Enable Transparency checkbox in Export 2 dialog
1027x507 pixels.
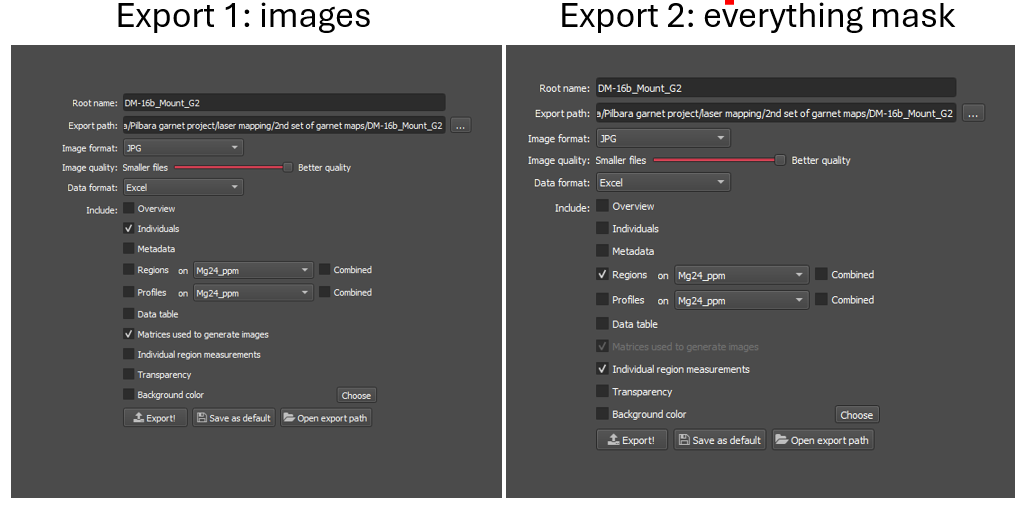click(x=603, y=392)
